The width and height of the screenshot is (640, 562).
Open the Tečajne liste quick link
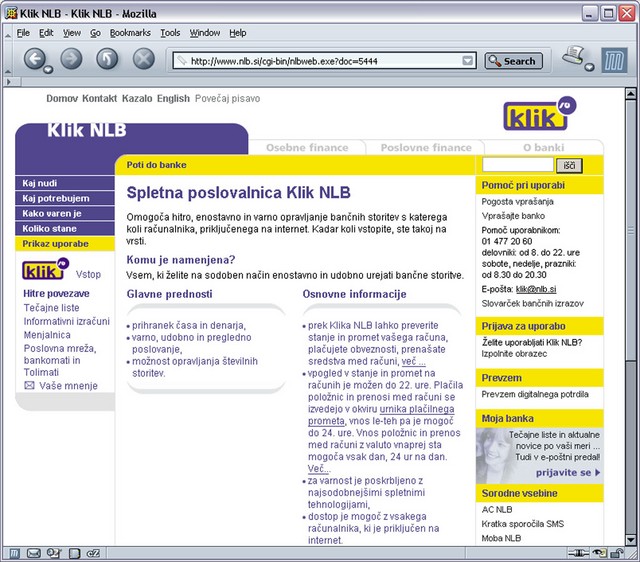tap(51, 308)
